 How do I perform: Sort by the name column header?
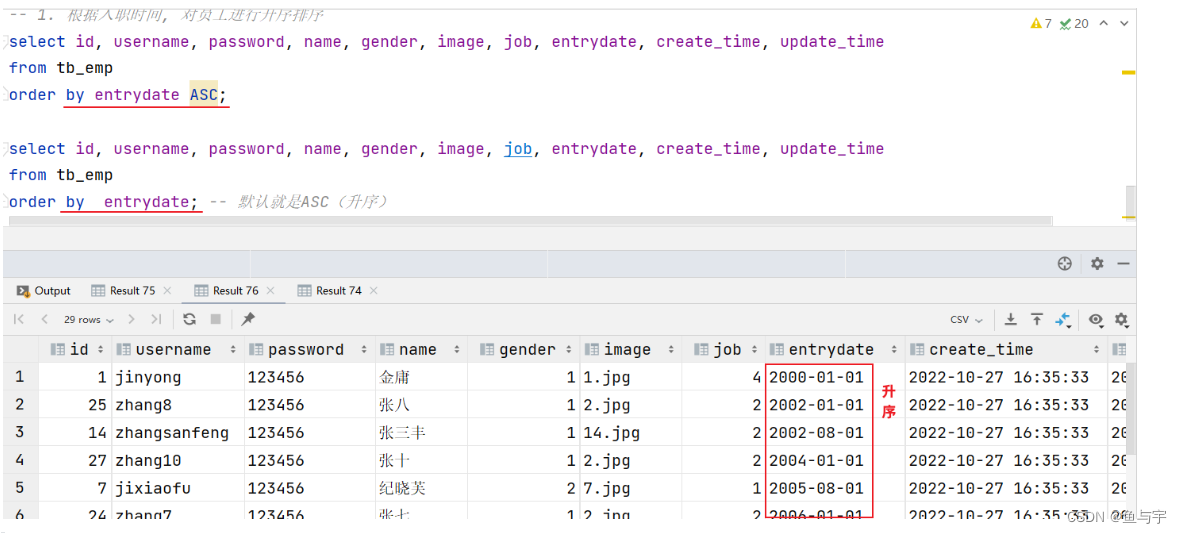(421, 350)
